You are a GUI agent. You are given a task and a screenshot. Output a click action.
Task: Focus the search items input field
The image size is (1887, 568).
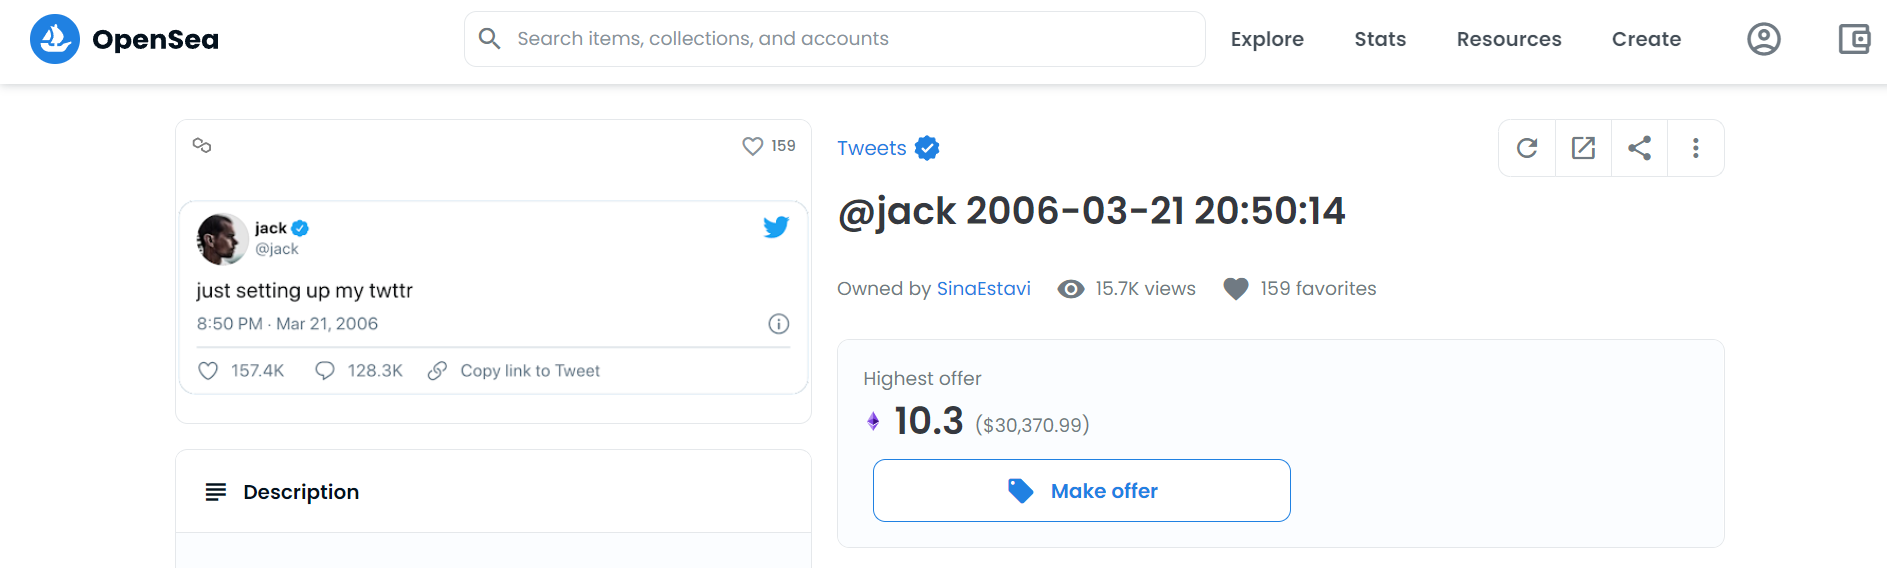pyautogui.click(x=835, y=39)
